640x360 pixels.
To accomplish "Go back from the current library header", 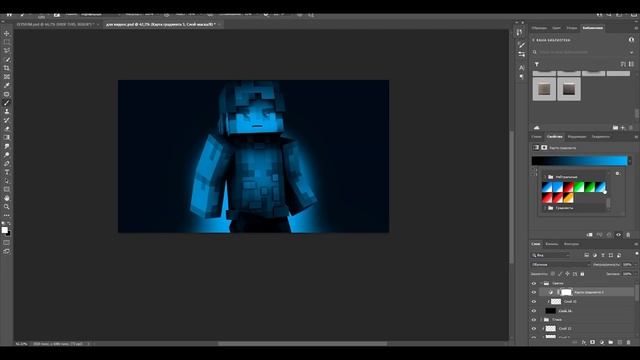I will pyautogui.click(x=533, y=40).
